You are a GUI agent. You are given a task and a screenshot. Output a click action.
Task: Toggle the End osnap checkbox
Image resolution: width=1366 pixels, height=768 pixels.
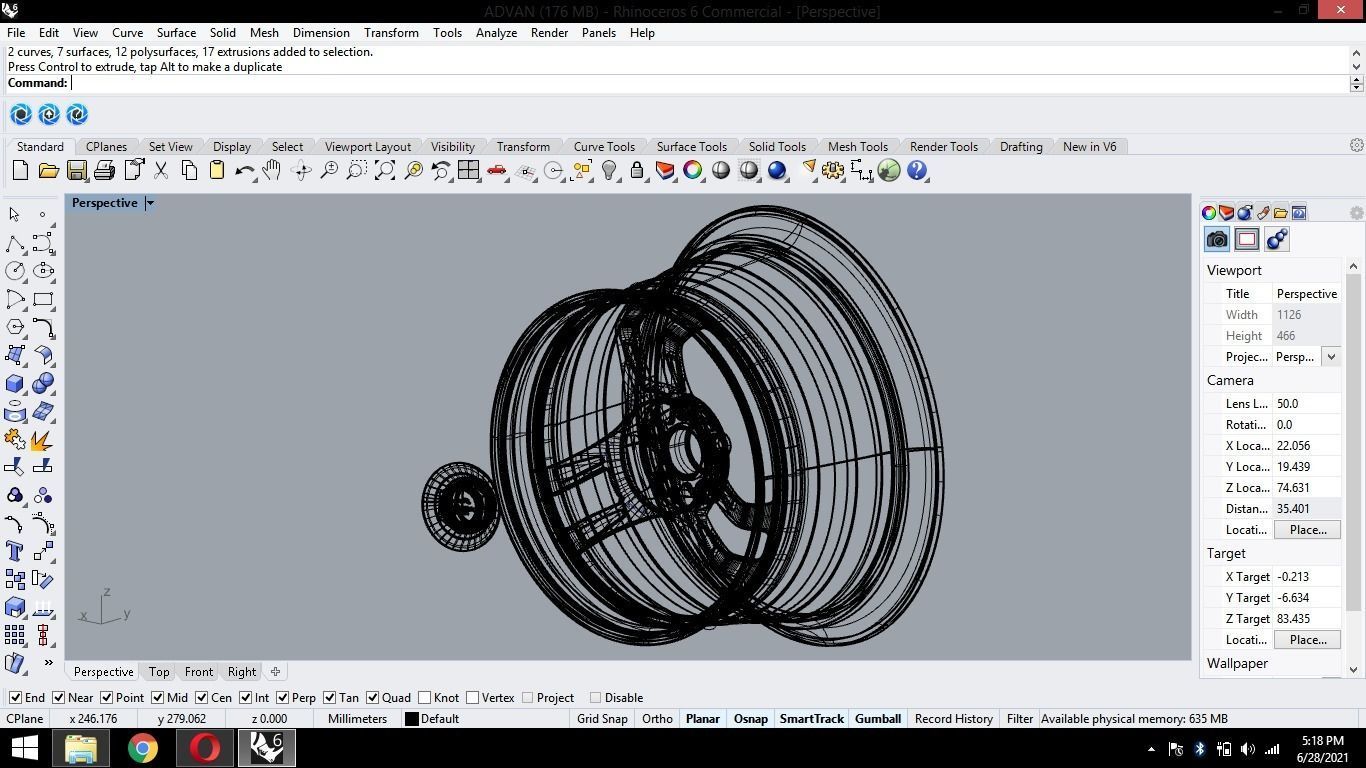click(15, 698)
